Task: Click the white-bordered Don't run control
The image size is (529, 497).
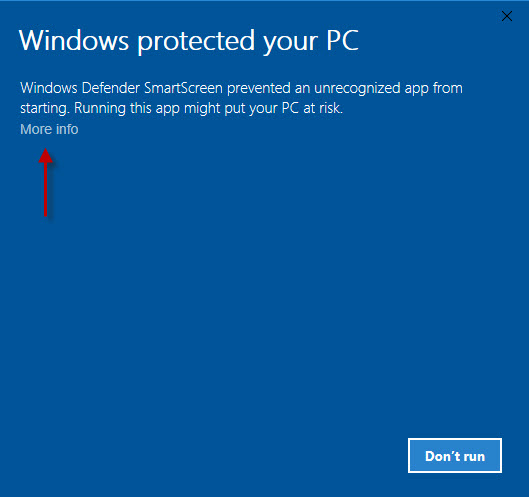Action: [x=455, y=455]
